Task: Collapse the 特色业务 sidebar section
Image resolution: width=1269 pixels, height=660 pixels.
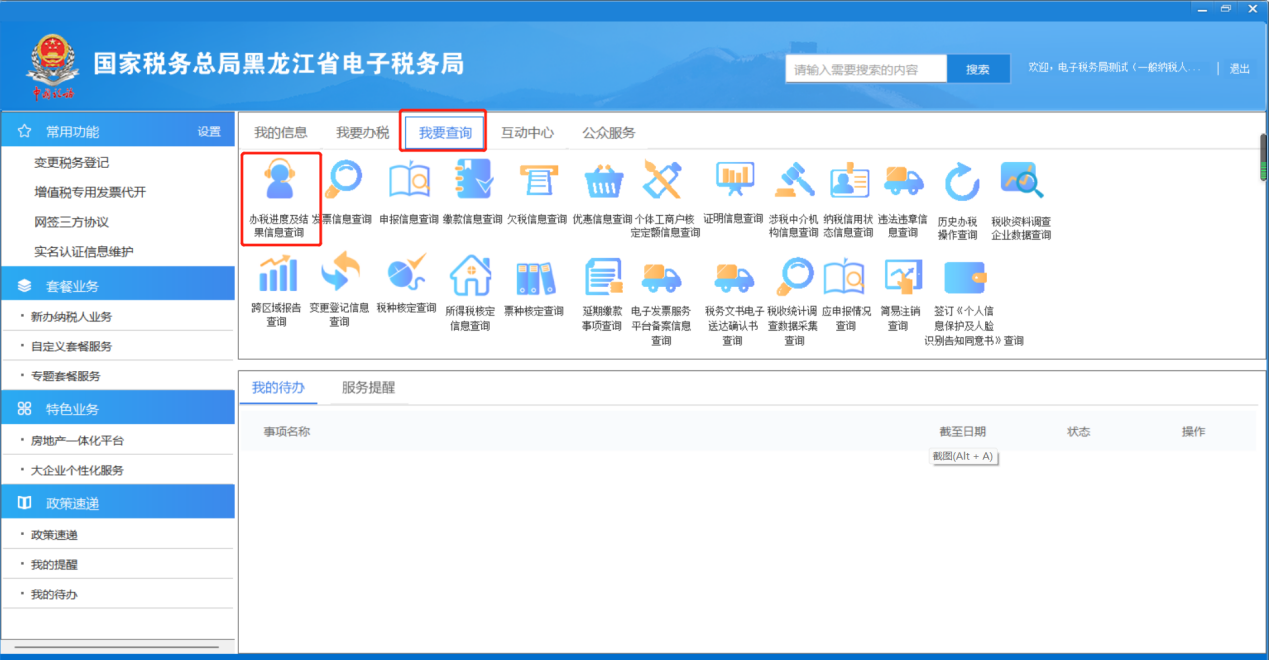Action: point(118,409)
